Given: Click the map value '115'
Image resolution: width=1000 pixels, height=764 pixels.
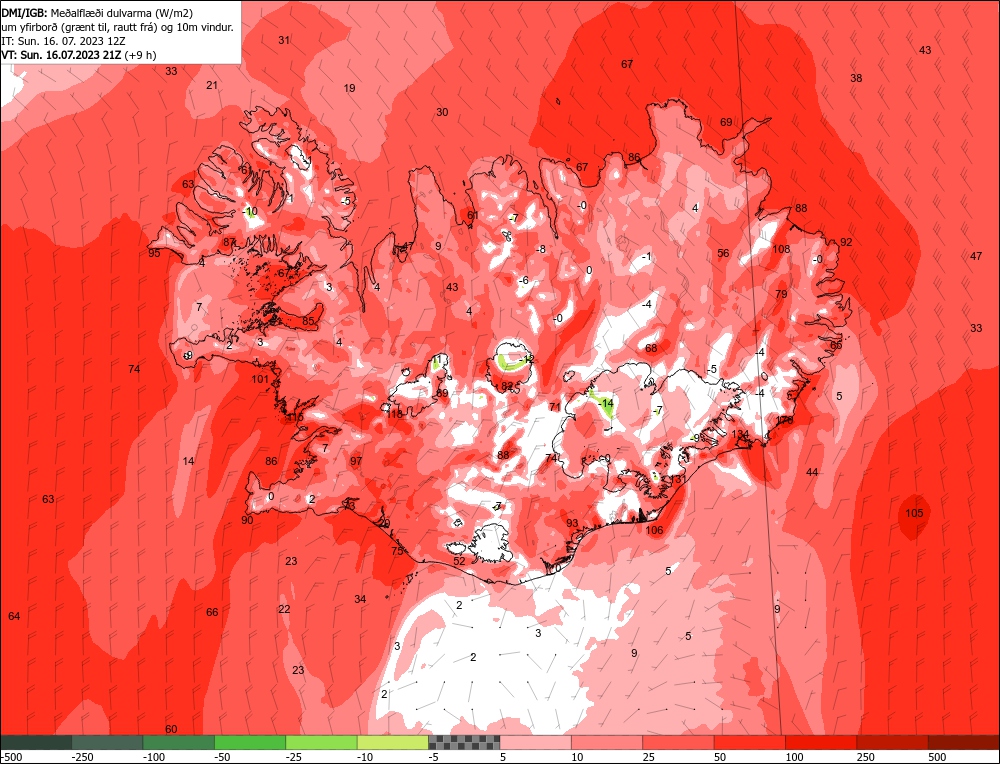Looking at the screenshot, I should tap(295, 418).
